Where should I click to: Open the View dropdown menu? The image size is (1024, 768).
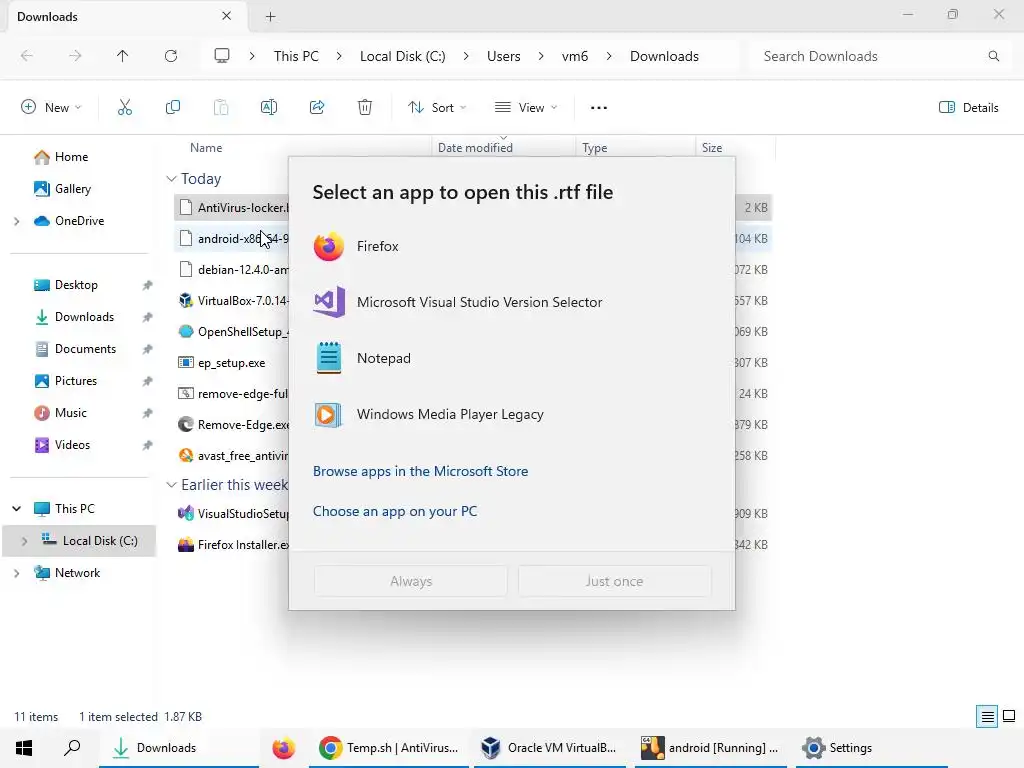click(526, 108)
